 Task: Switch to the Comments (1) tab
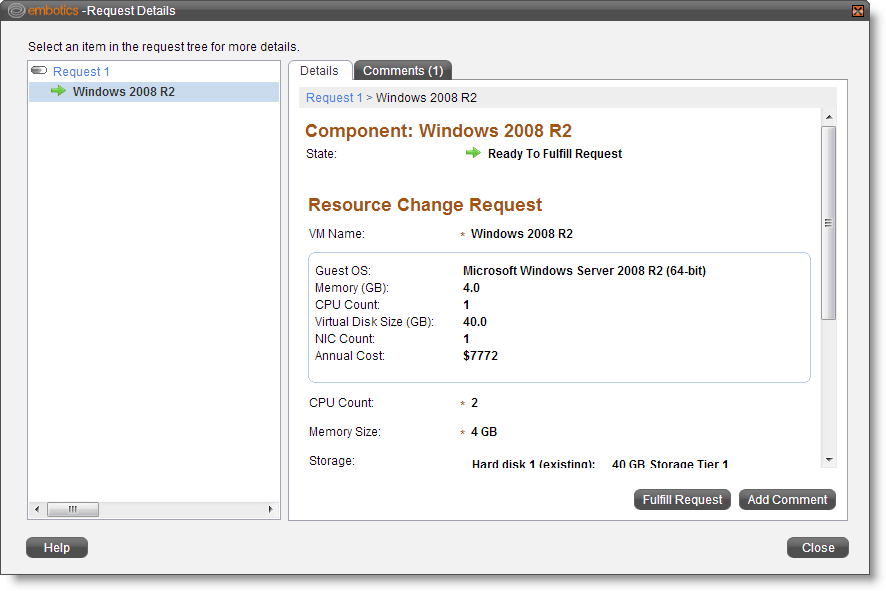tap(402, 70)
